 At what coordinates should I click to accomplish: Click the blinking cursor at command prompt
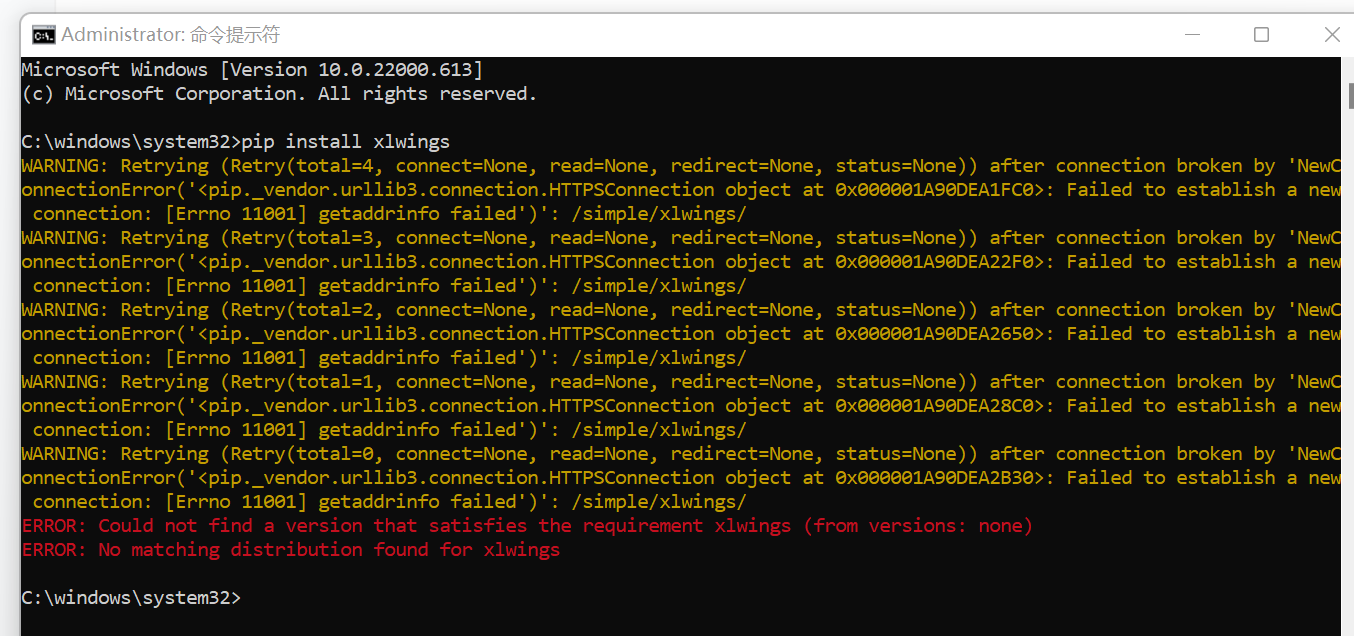252,597
